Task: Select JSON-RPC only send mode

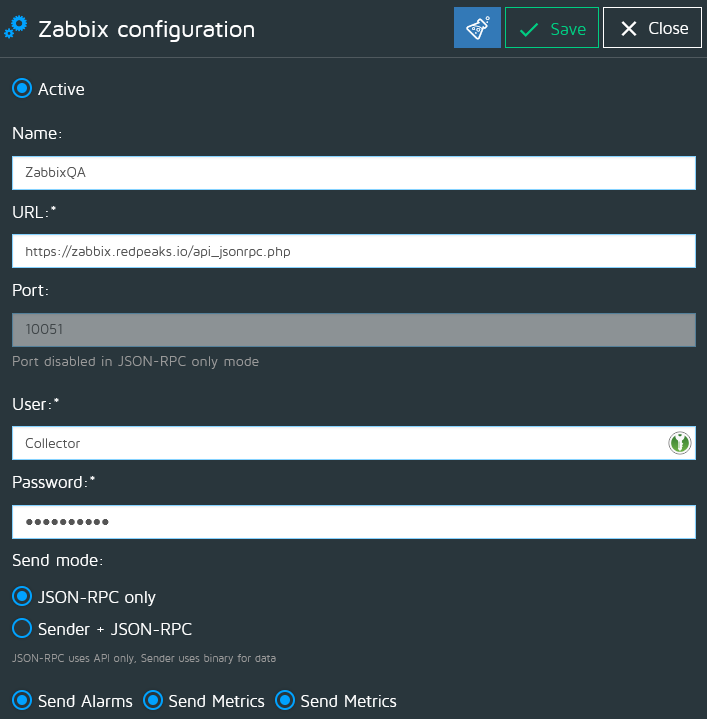Action: pyautogui.click(x=22, y=597)
